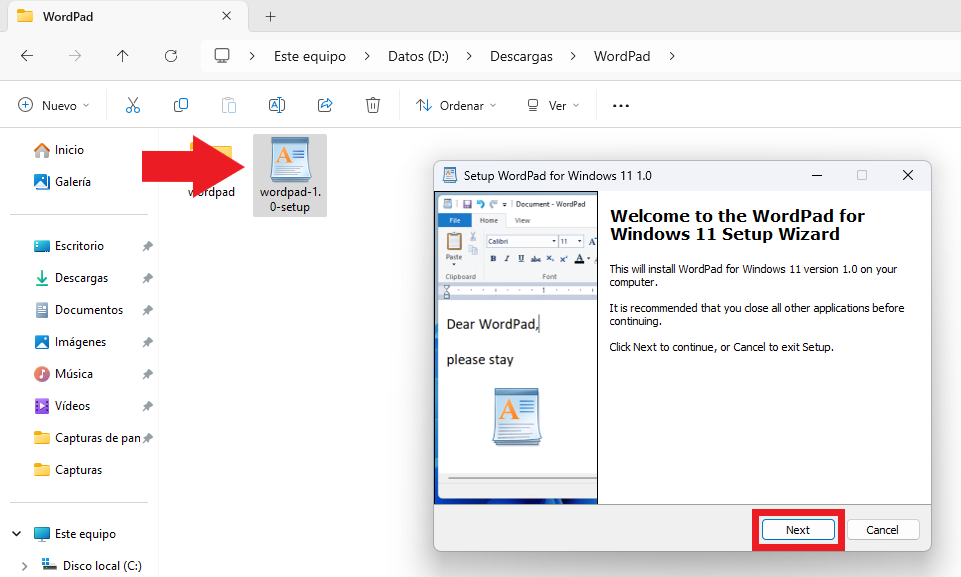Click the Welcome to WordPad Setup Wizard heading

point(737,225)
